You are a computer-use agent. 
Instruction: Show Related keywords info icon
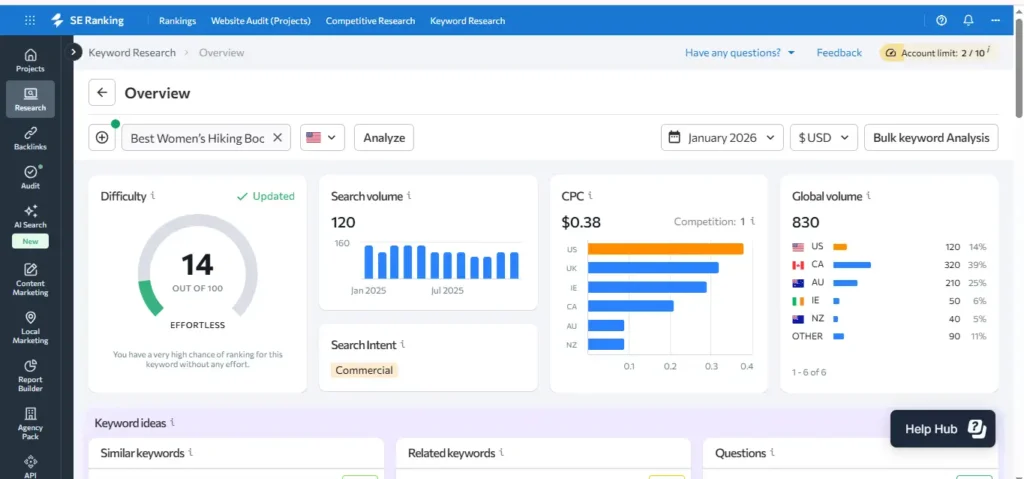(502, 452)
